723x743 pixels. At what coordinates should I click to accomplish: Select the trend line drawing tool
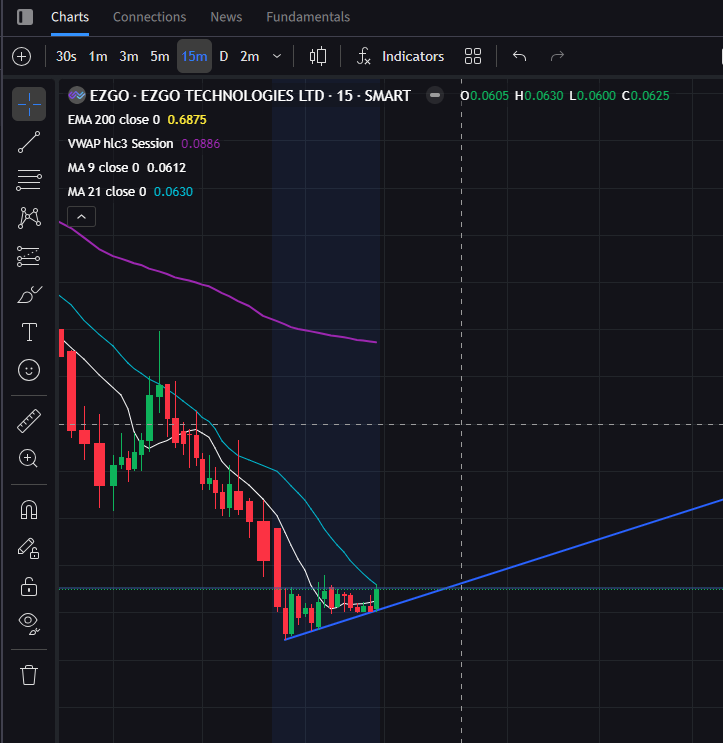tap(29, 142)
